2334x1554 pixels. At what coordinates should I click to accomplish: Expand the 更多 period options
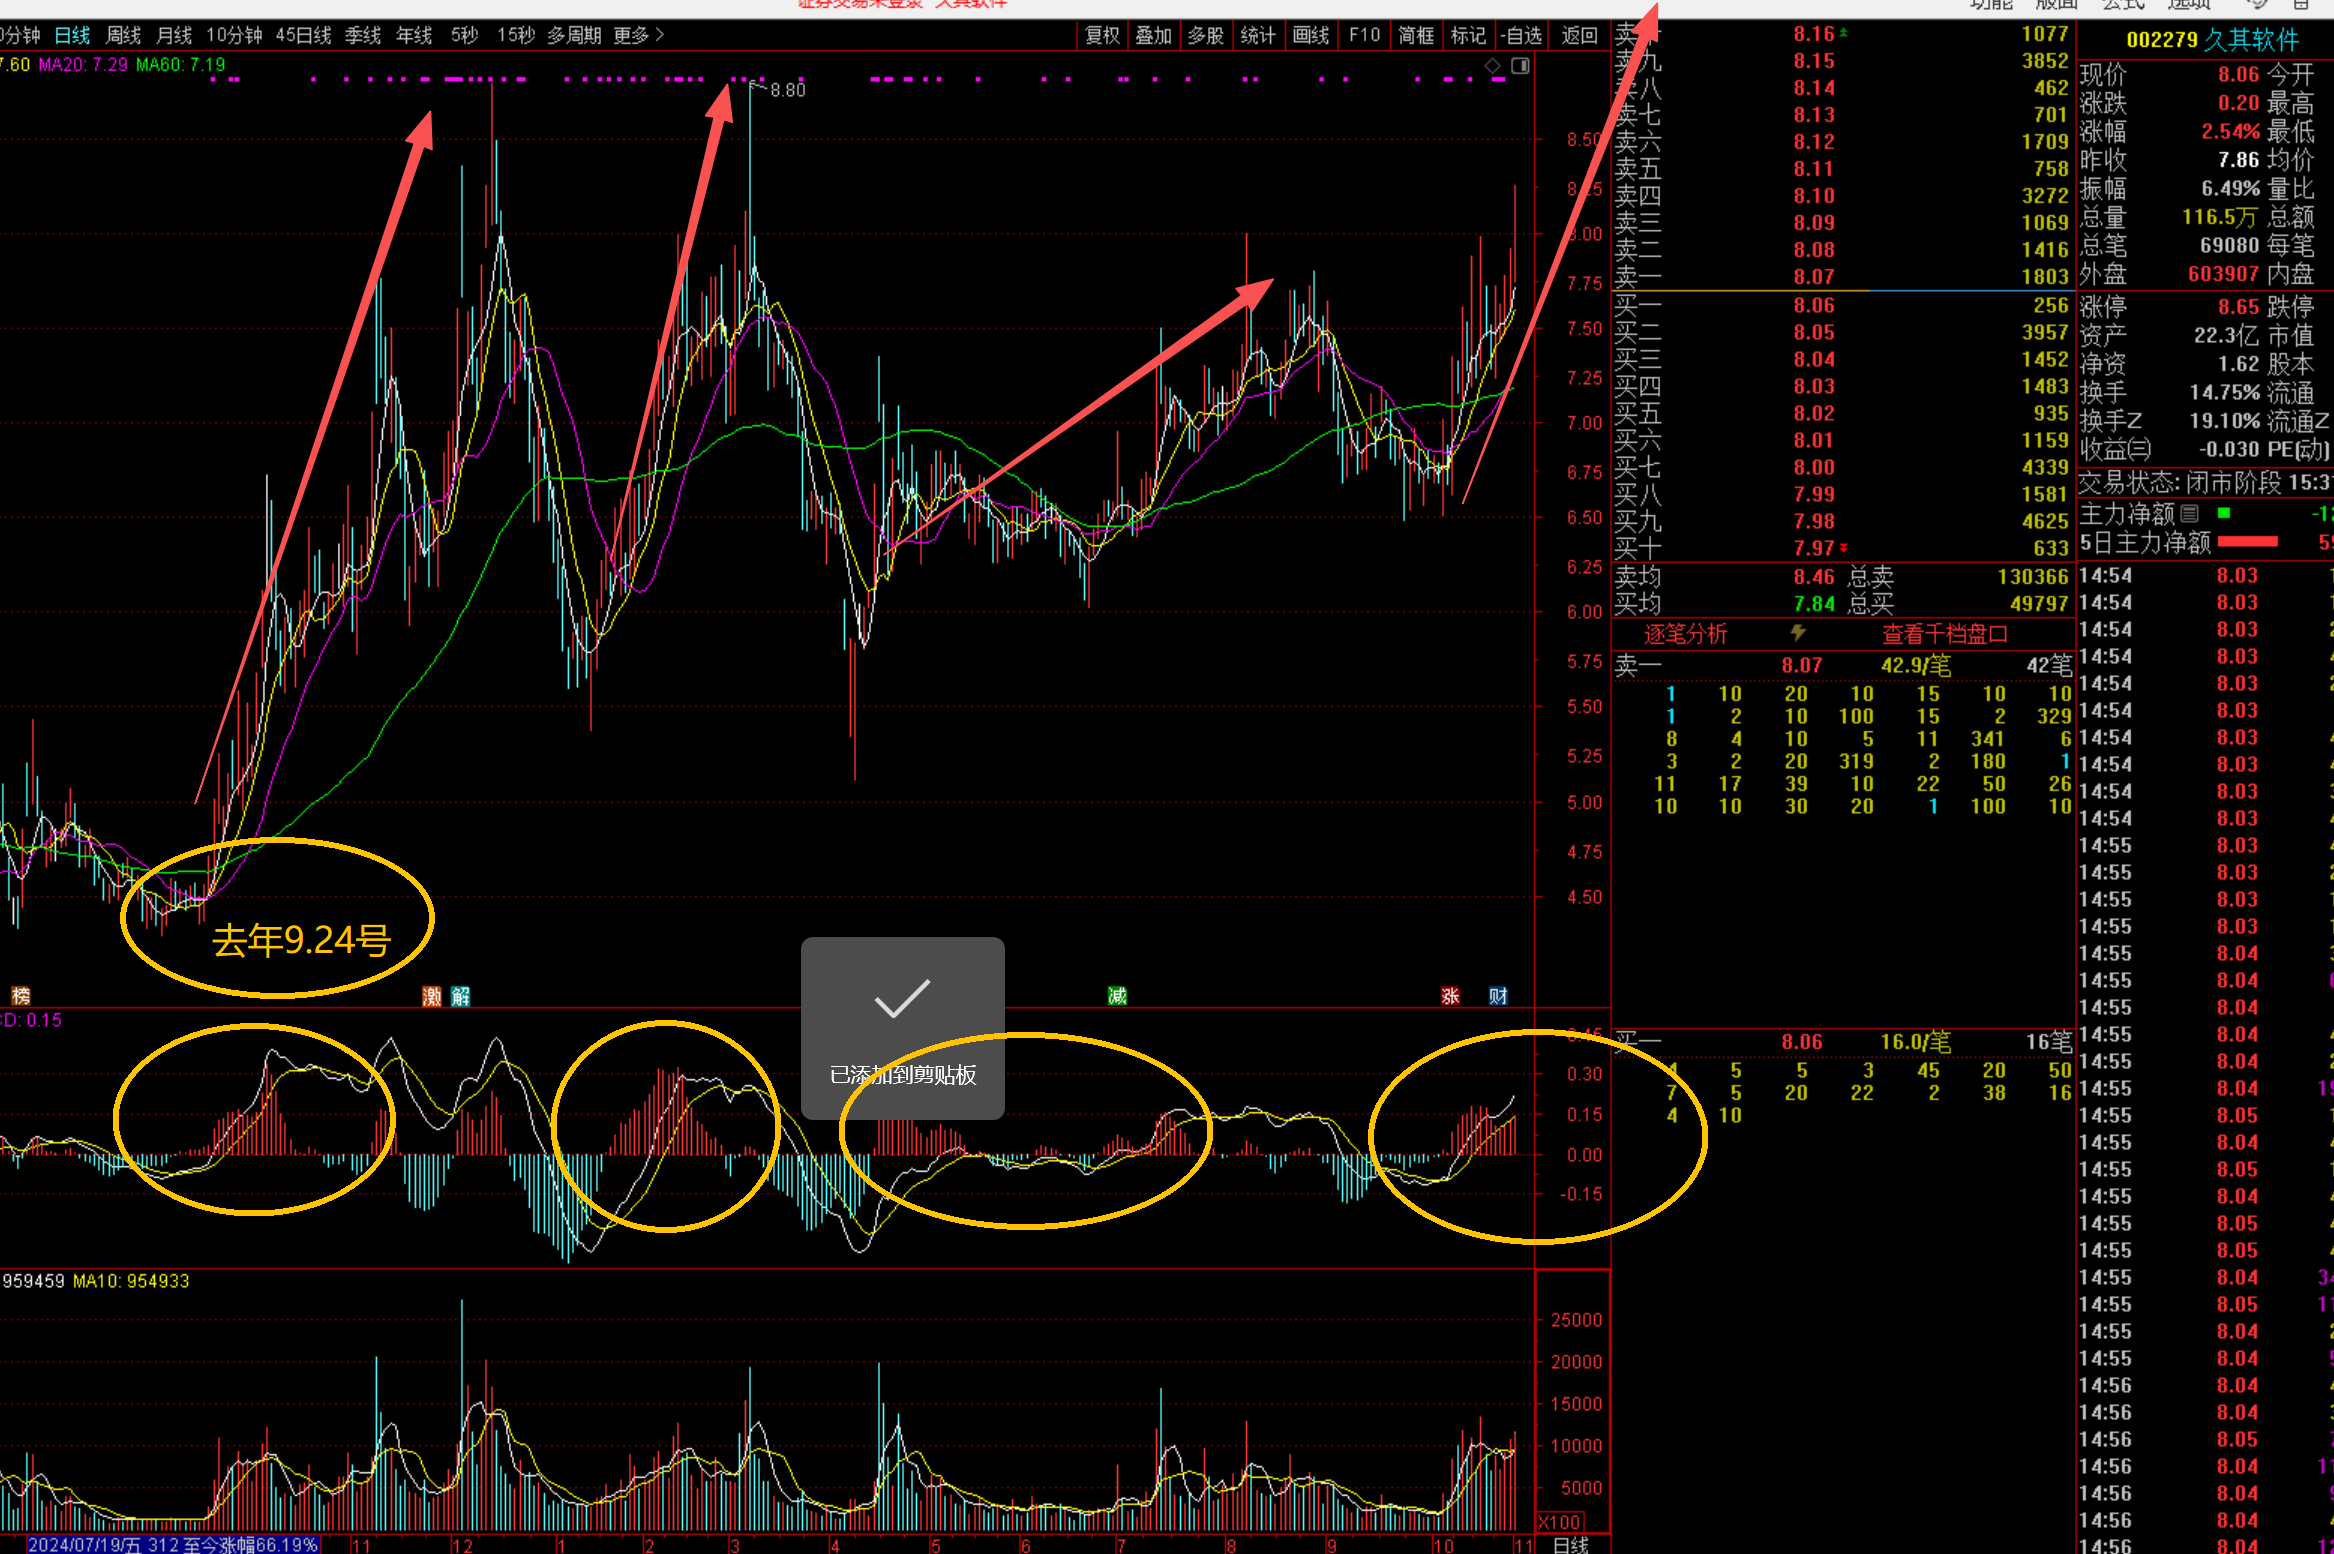click(638, 36)
